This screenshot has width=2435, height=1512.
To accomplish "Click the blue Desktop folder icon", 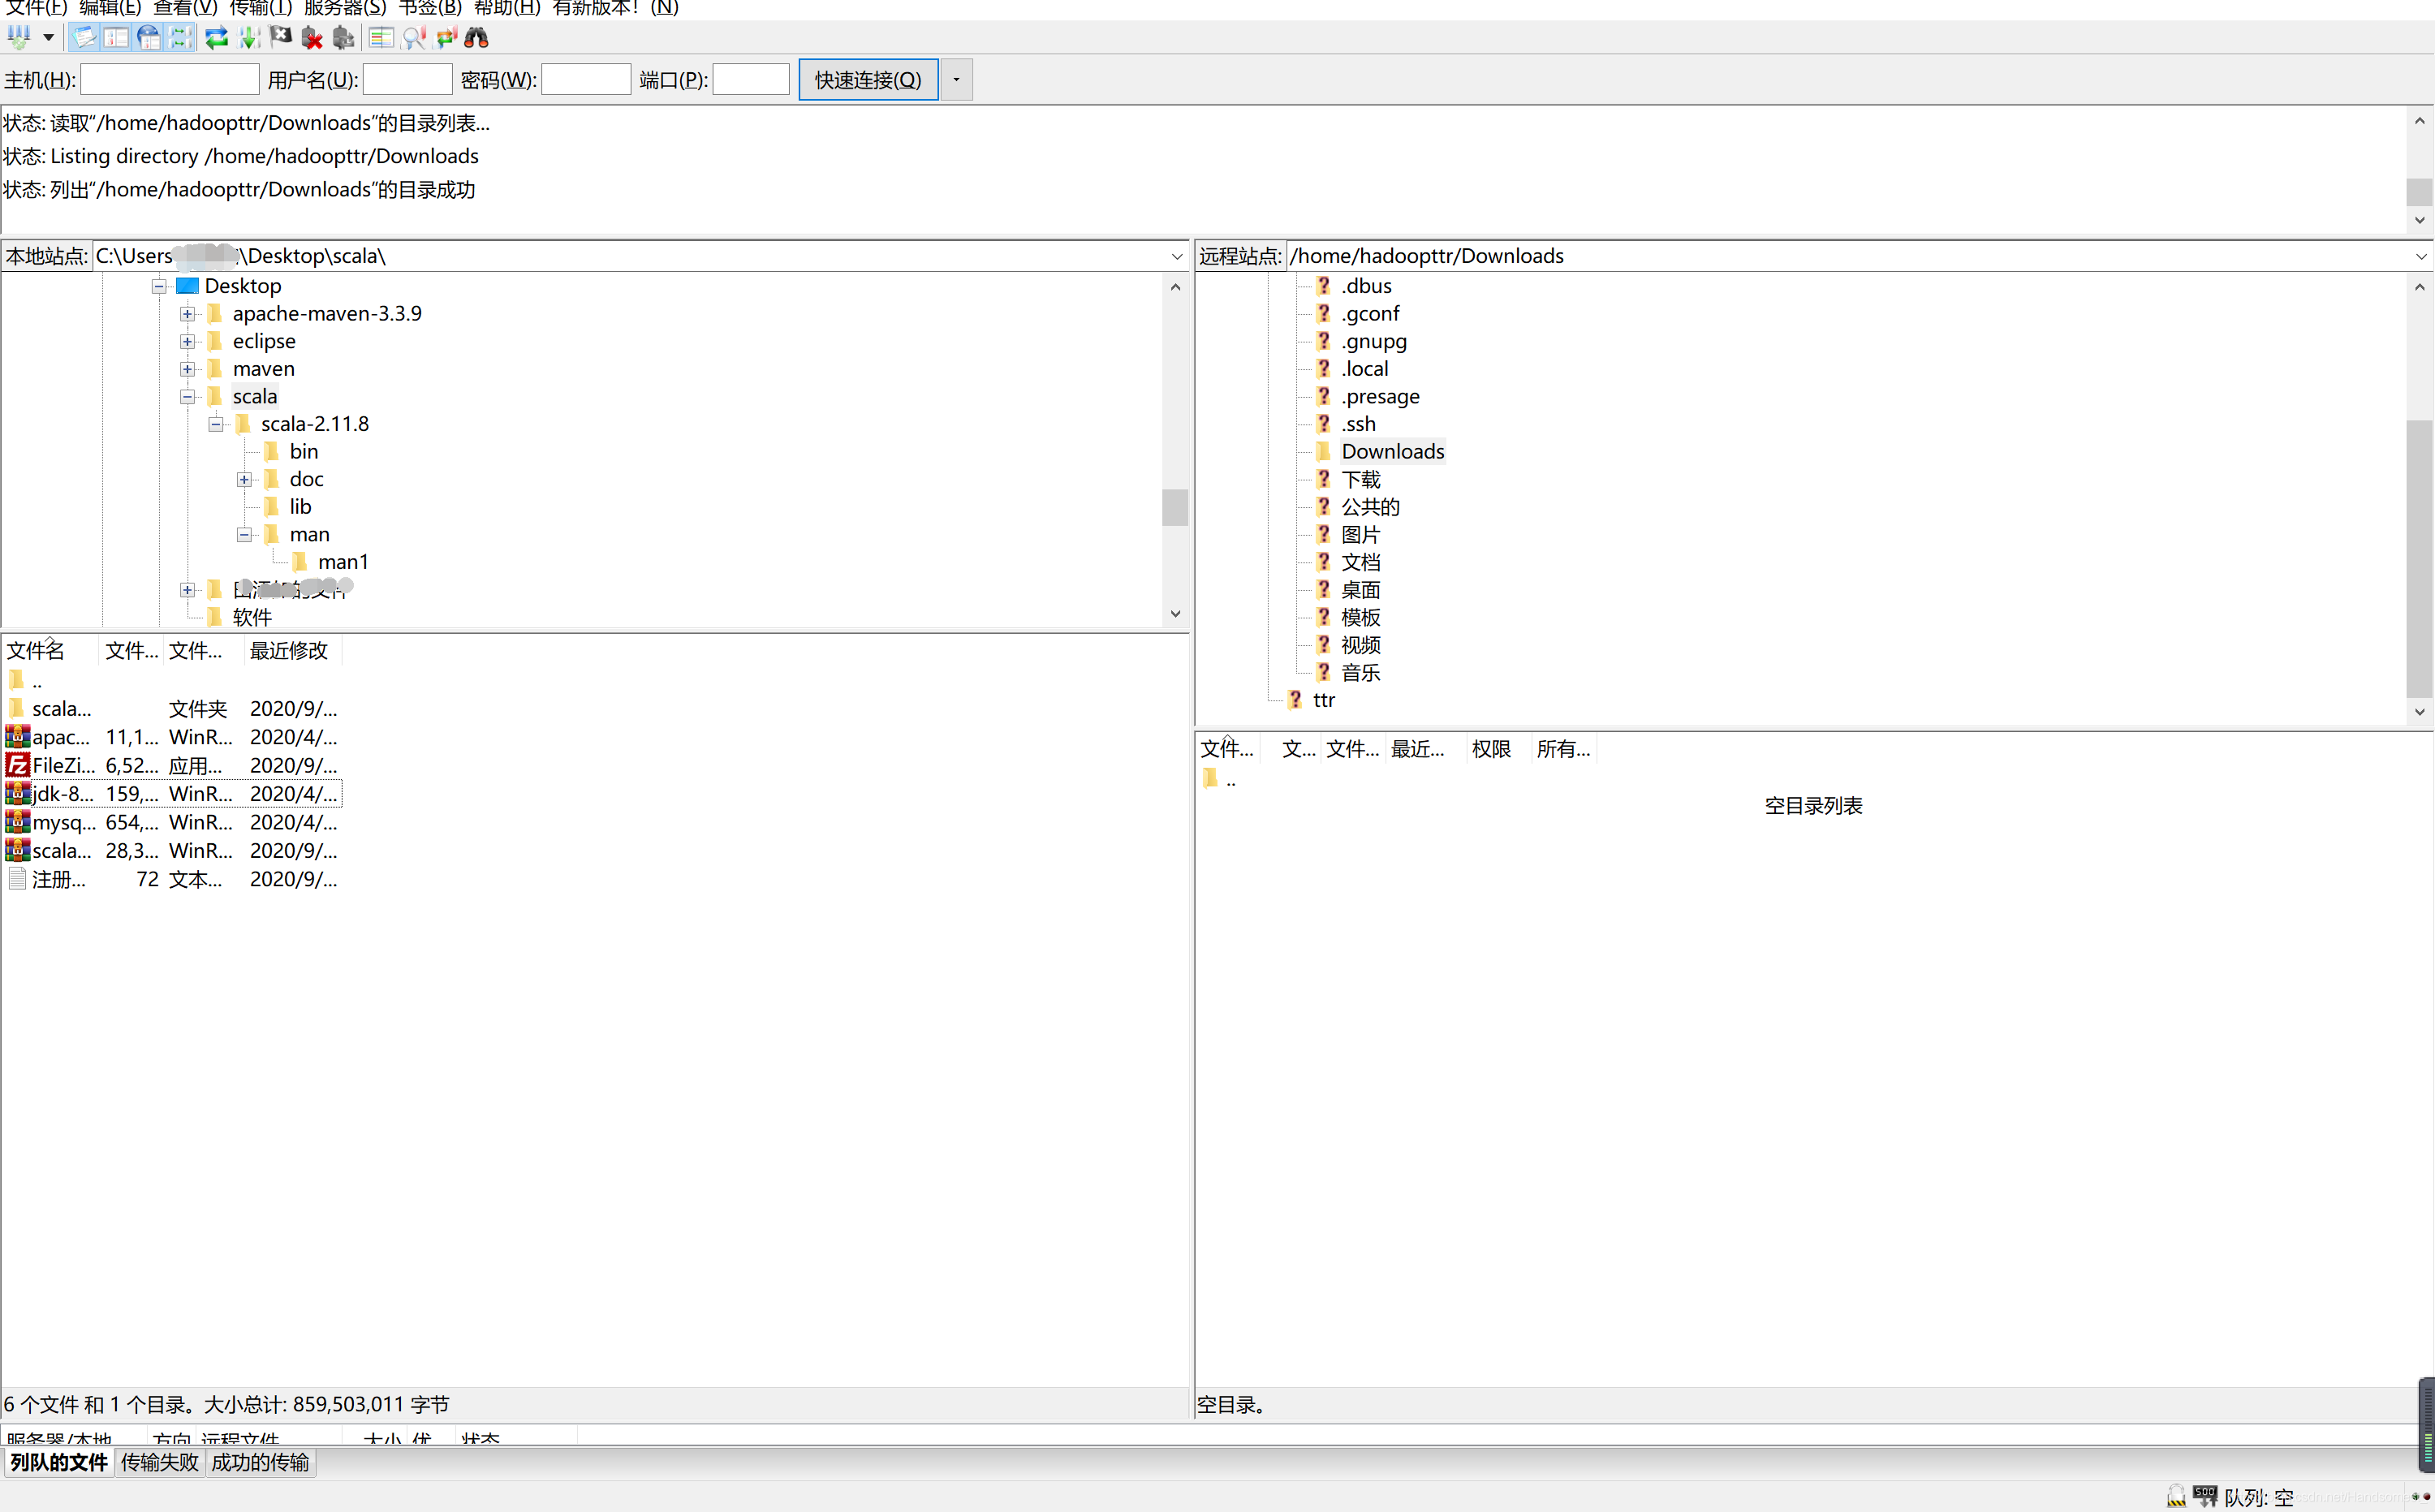I will pyautogui.click(x=188, y=286).
